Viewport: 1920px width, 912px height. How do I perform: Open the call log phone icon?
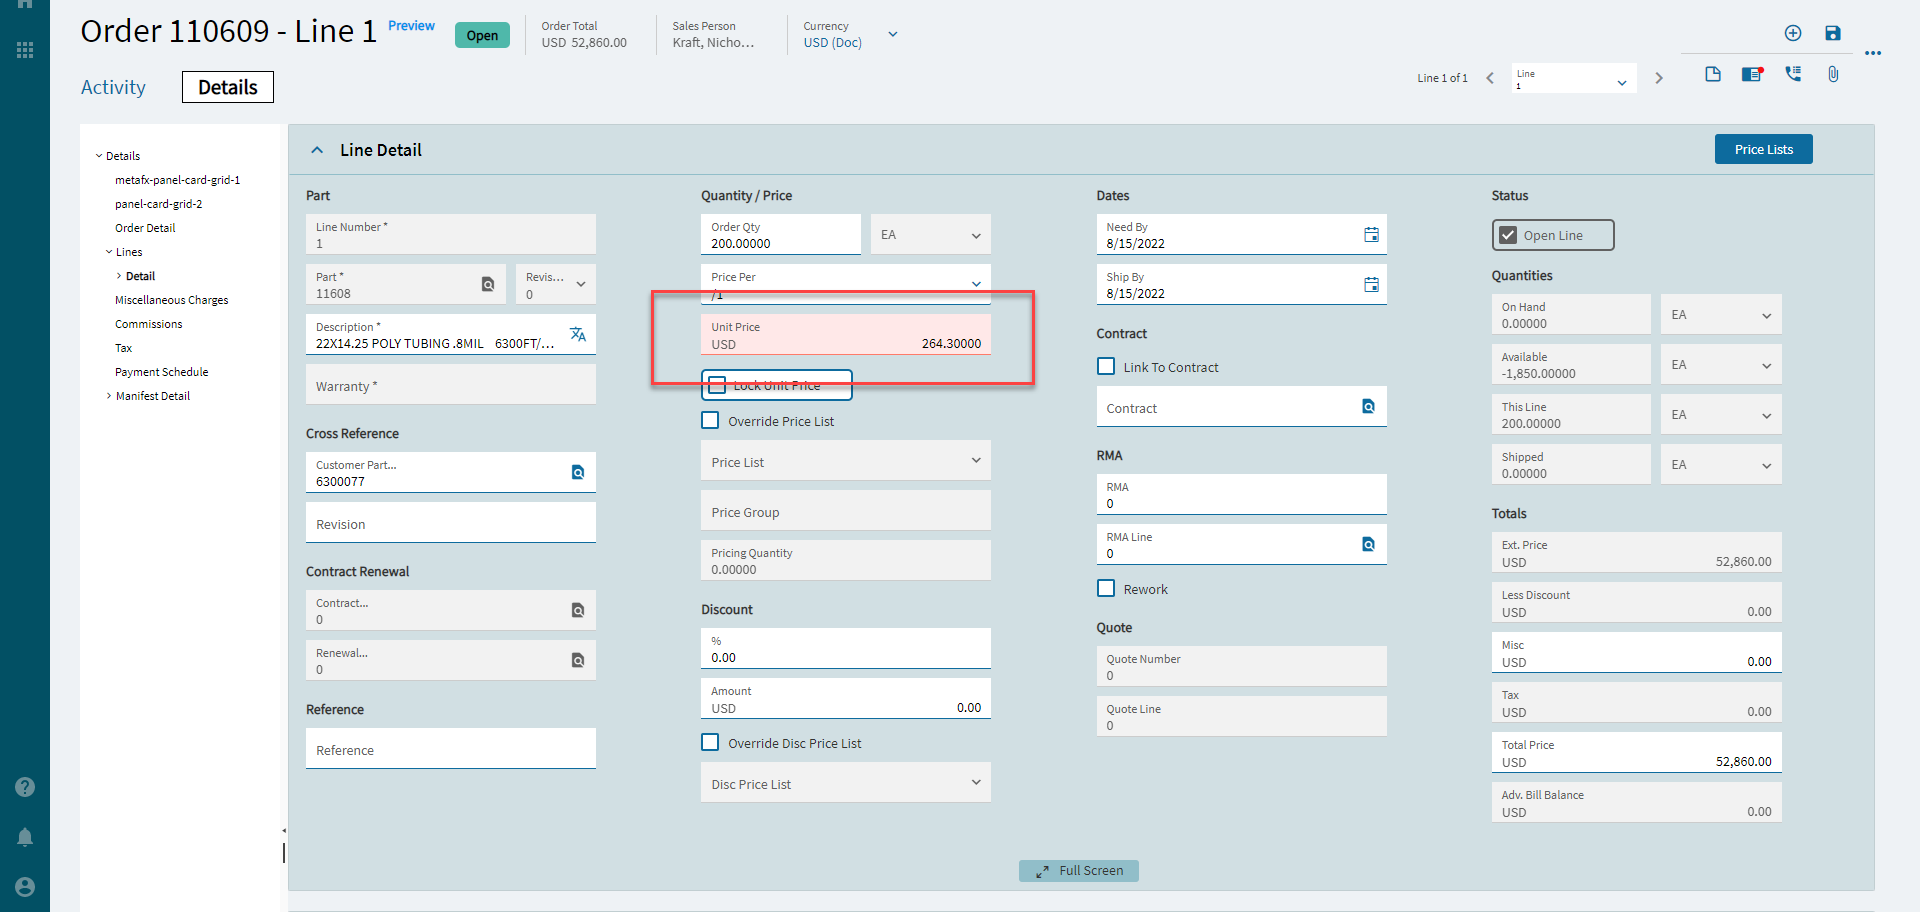point(1793,74)
